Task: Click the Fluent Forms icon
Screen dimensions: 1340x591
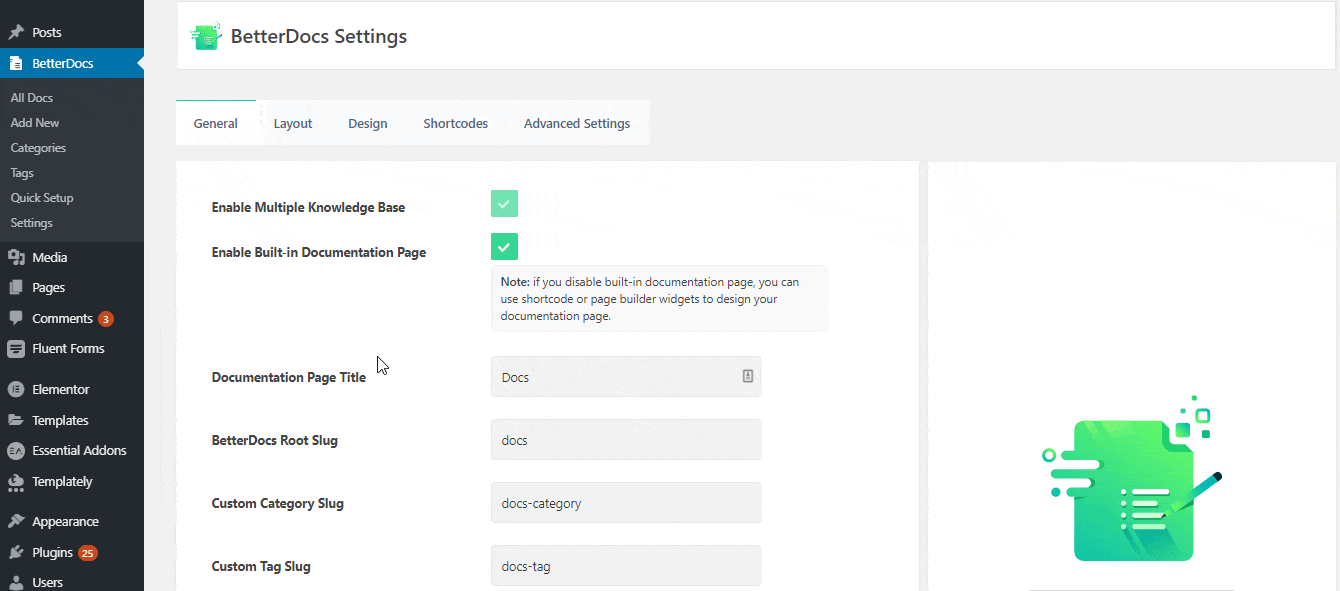Action: 16,349
